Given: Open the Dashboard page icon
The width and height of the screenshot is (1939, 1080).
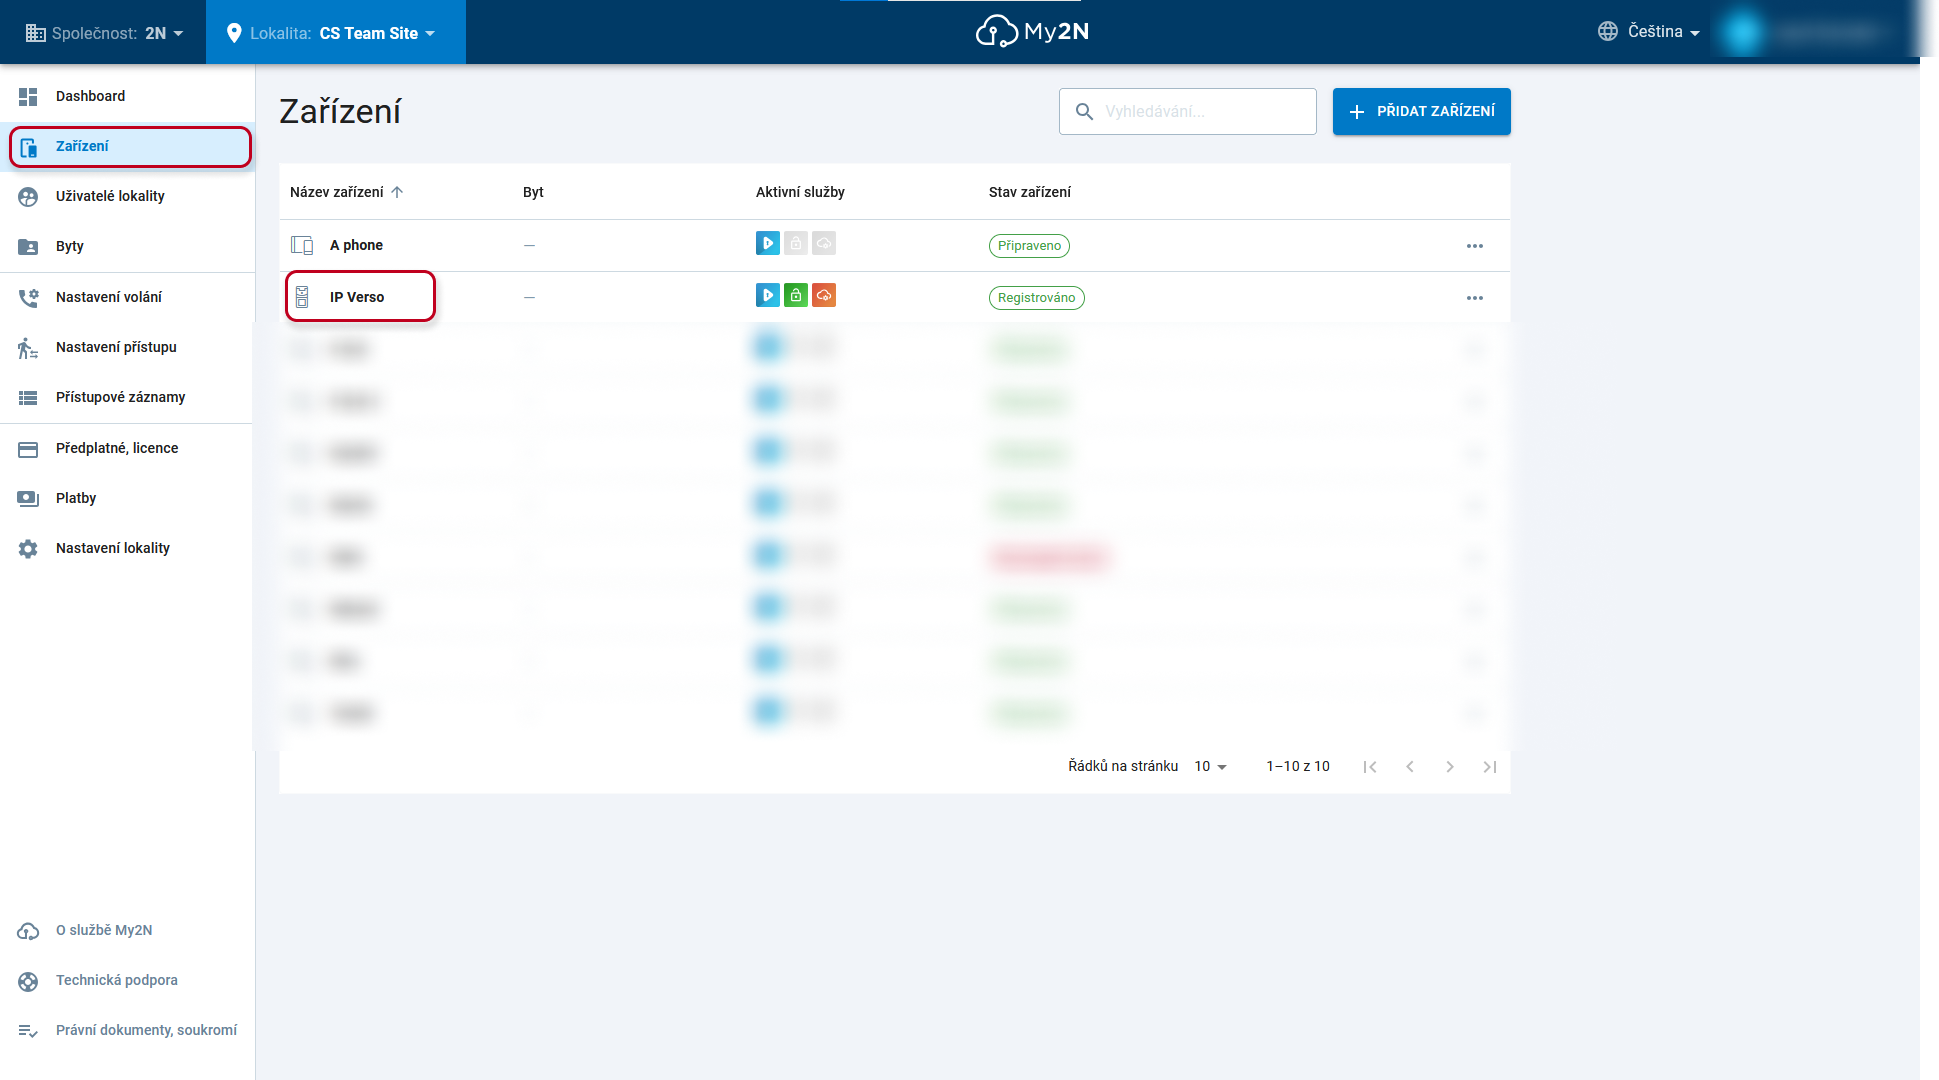Looking at the screenshot, I should [x=28, y=96].
